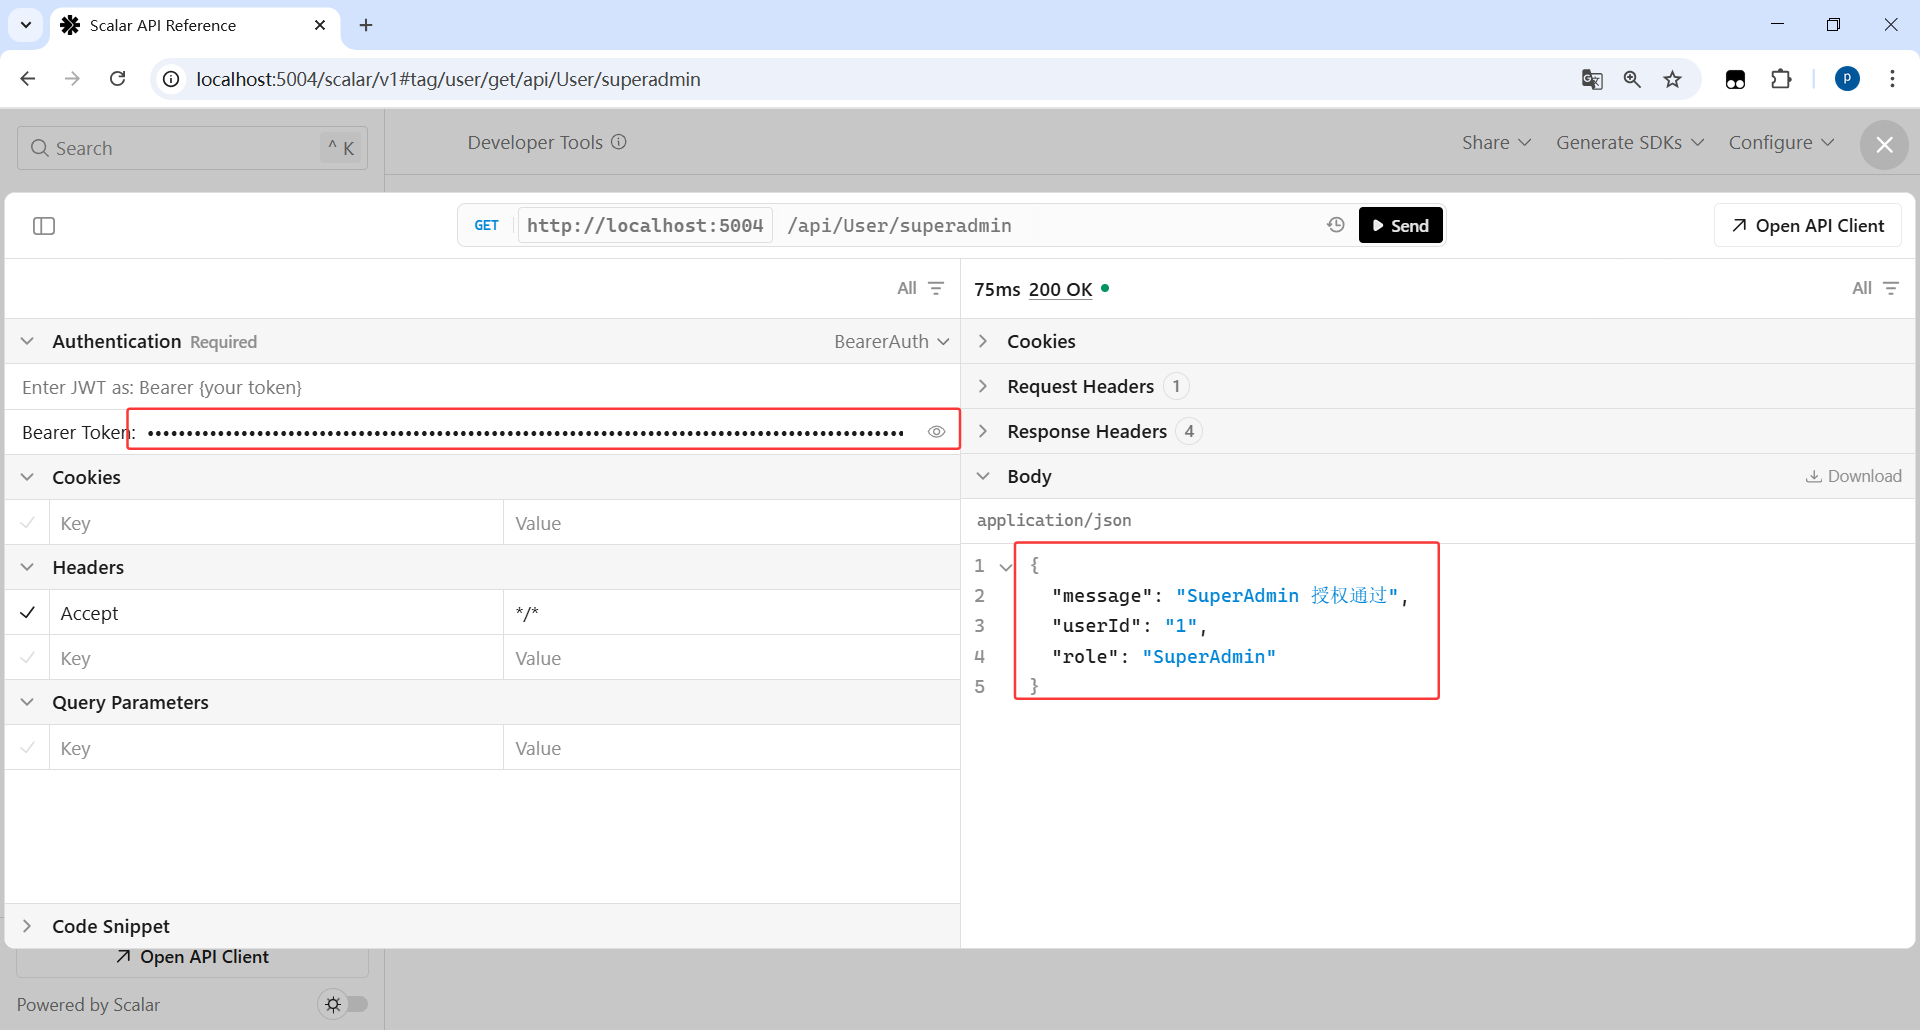Image resolution: width=1920 pixels, height=1030 pixels.
Task: Edit the Accept header value */*
Action: 732,613
